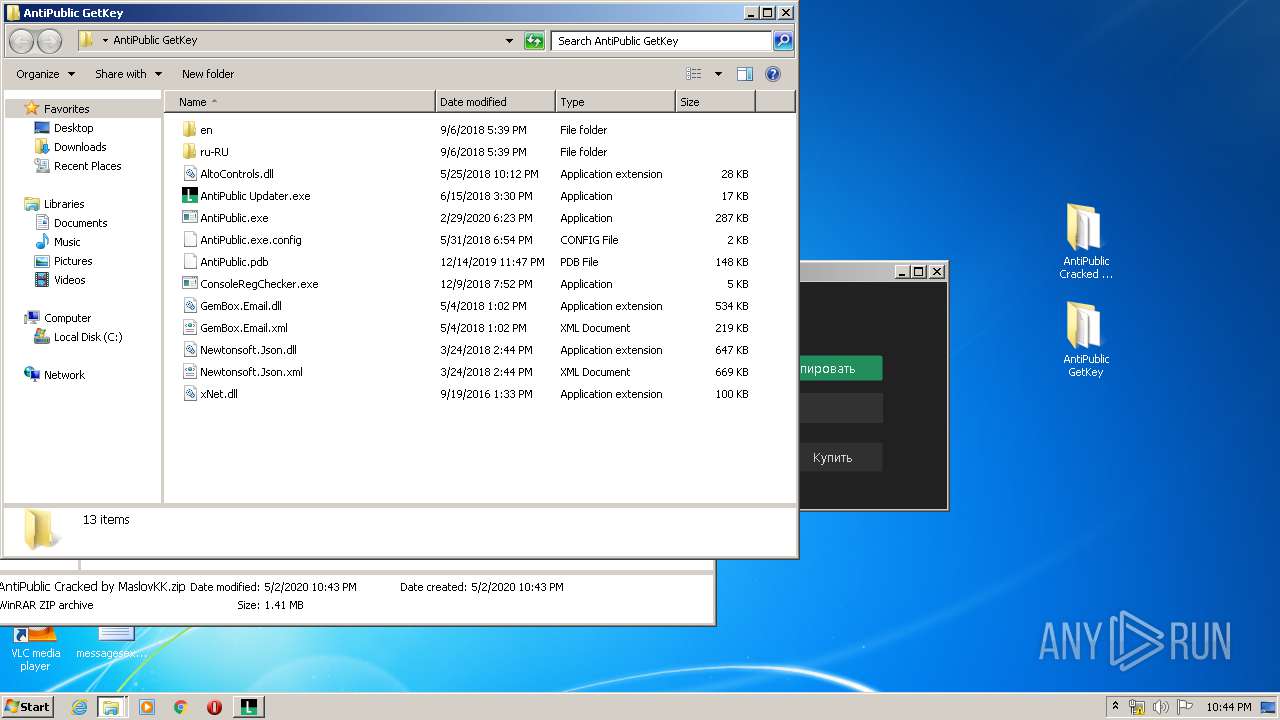Select Documents library in navigation pane
1280x720 pixels.
click(x=80, y=223)
